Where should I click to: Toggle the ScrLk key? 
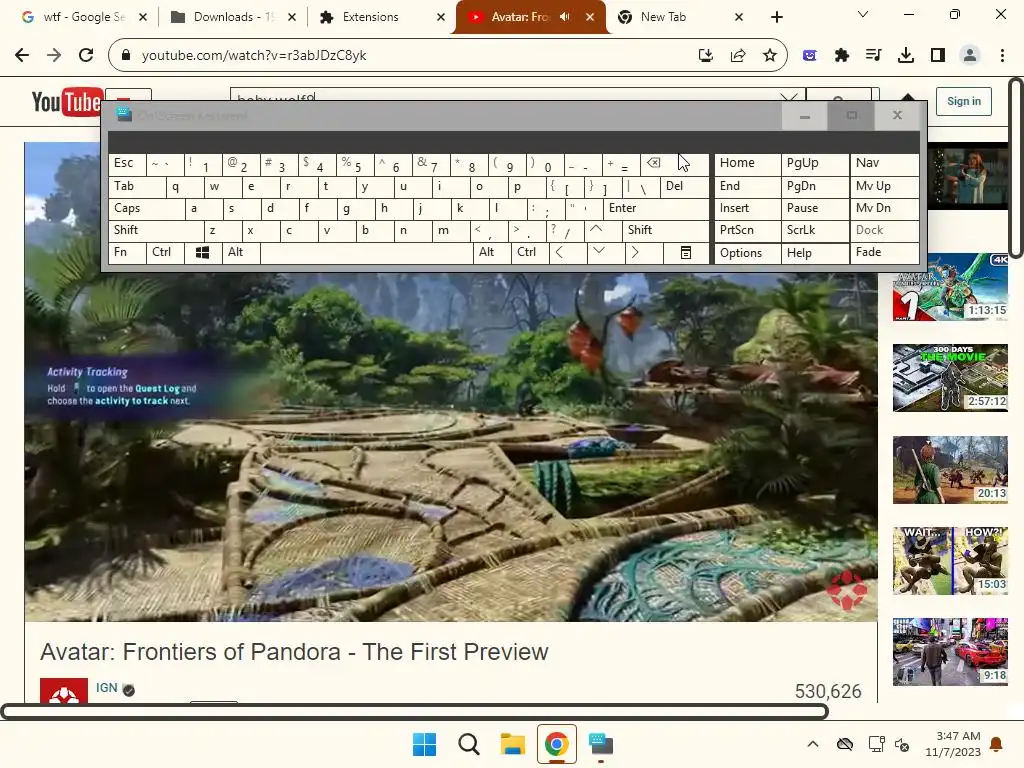coord(814,231)
